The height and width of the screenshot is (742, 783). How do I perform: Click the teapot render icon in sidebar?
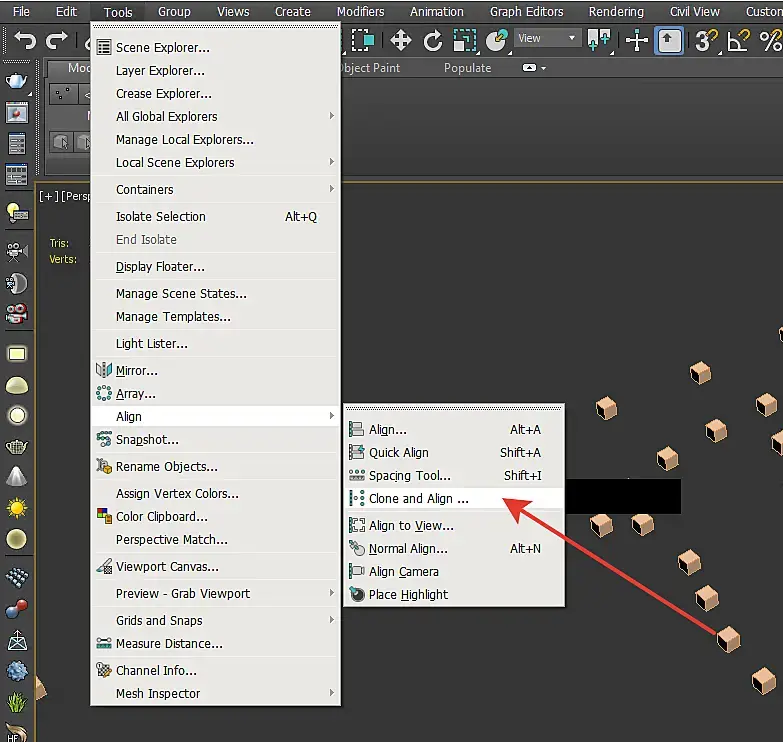(x=16, y=80)
